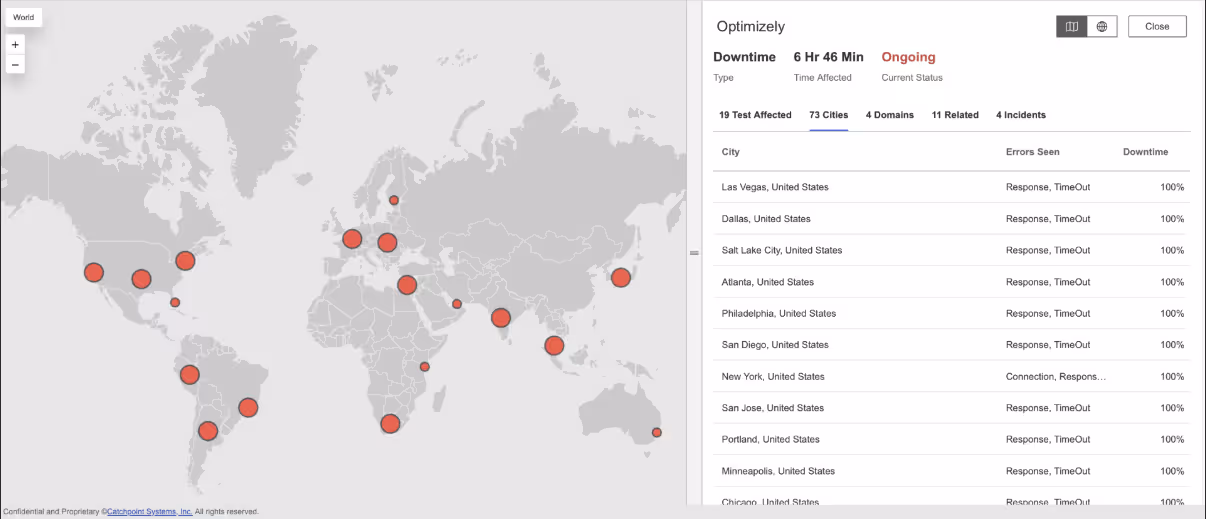Switch to globe view icon
1206x519 pixels.
[1102, 27]
